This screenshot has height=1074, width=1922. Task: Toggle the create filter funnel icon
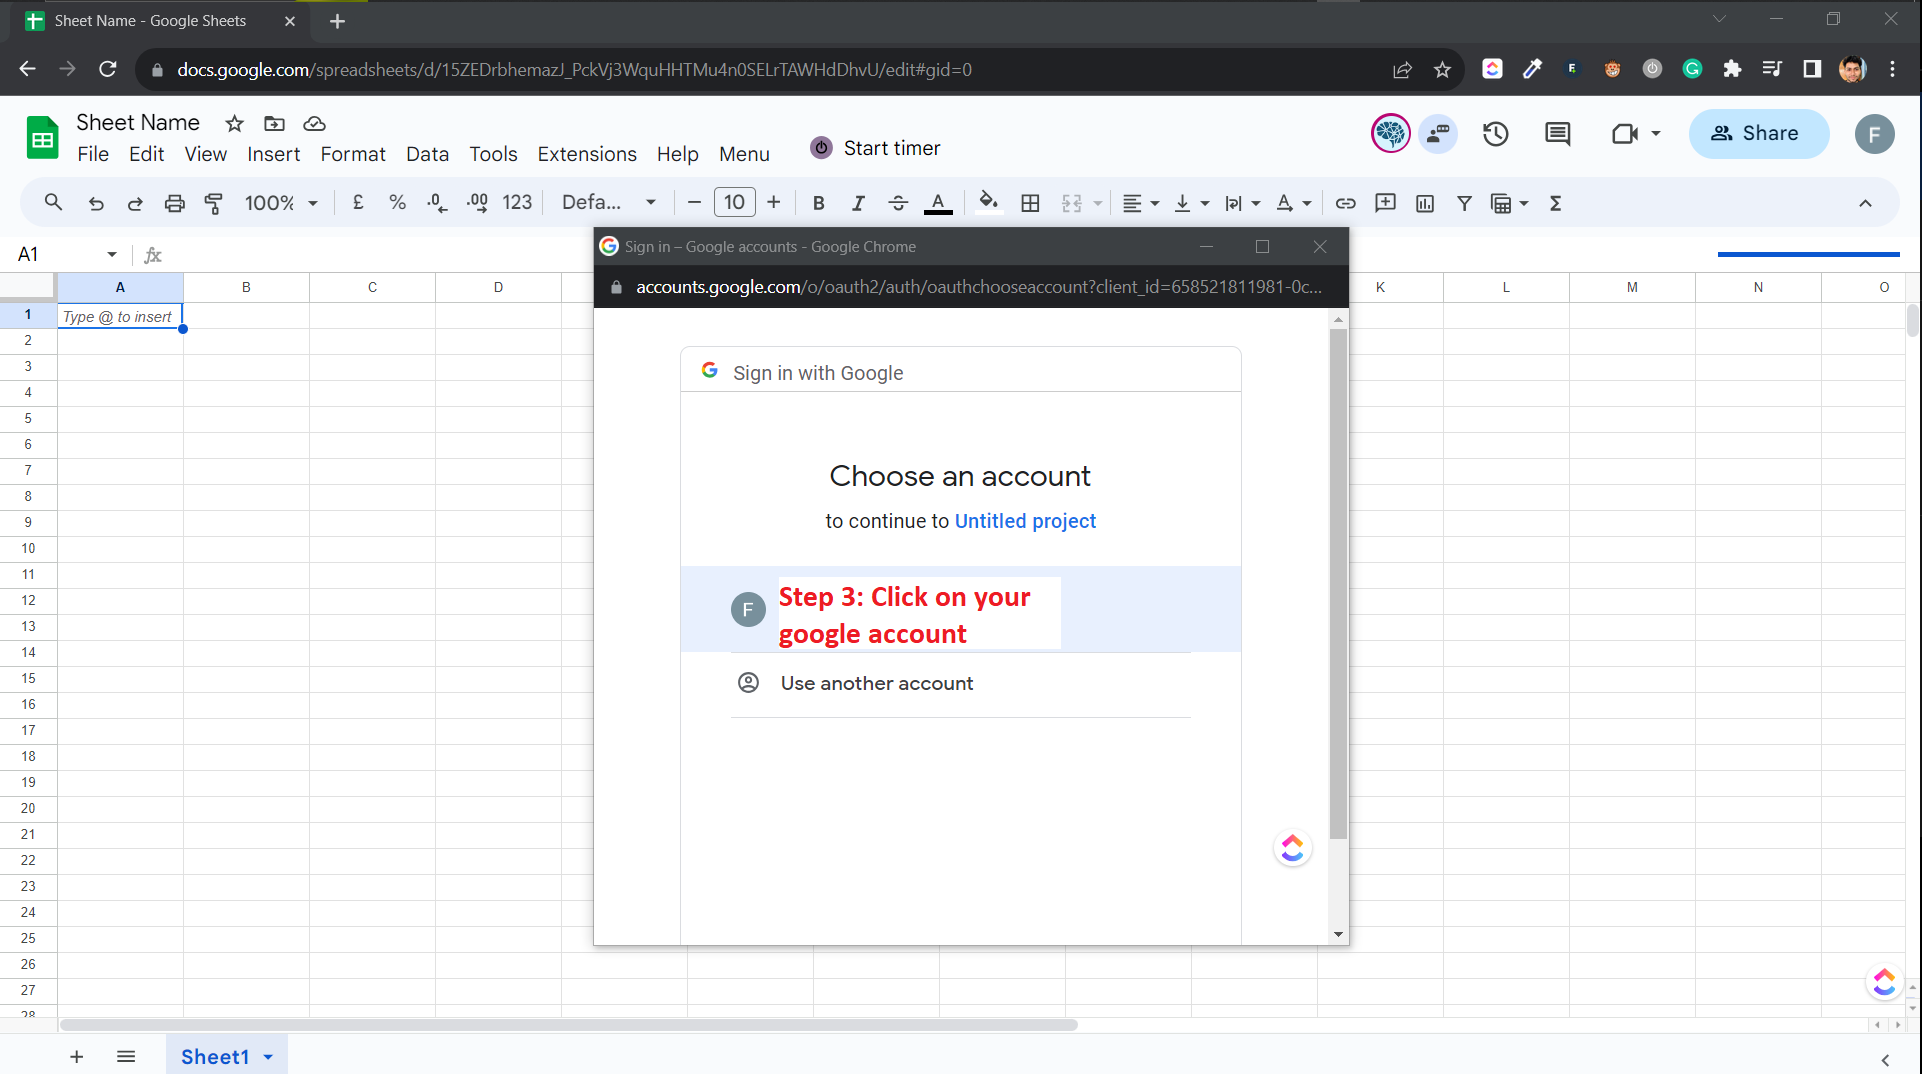pyautogui.click(x=1464, y=203)
